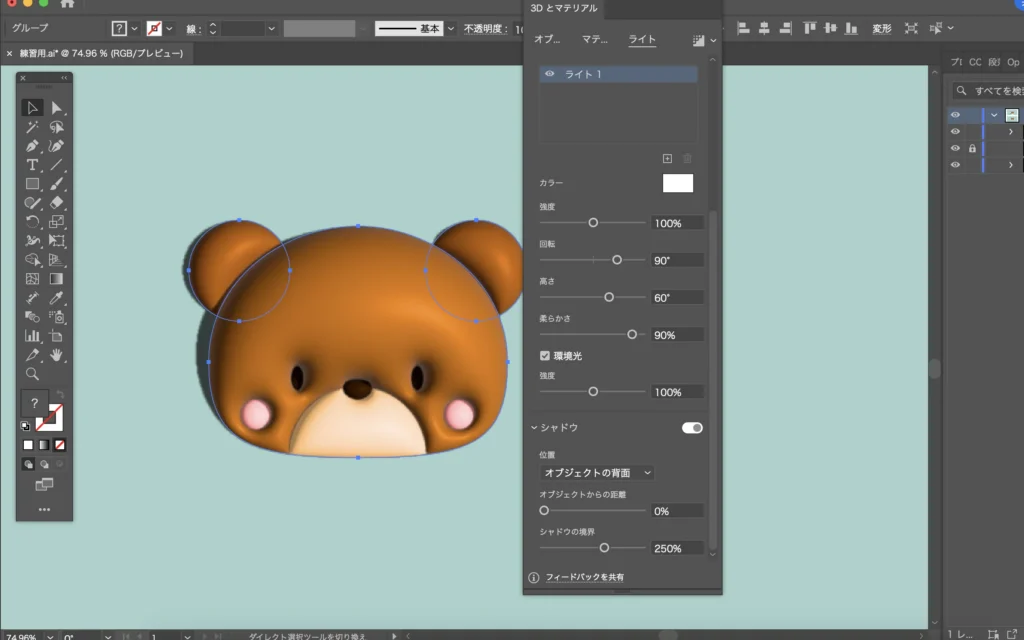Collapse the シャドウ section
The width and height of the screenshot is (1024, 640).
535,428
